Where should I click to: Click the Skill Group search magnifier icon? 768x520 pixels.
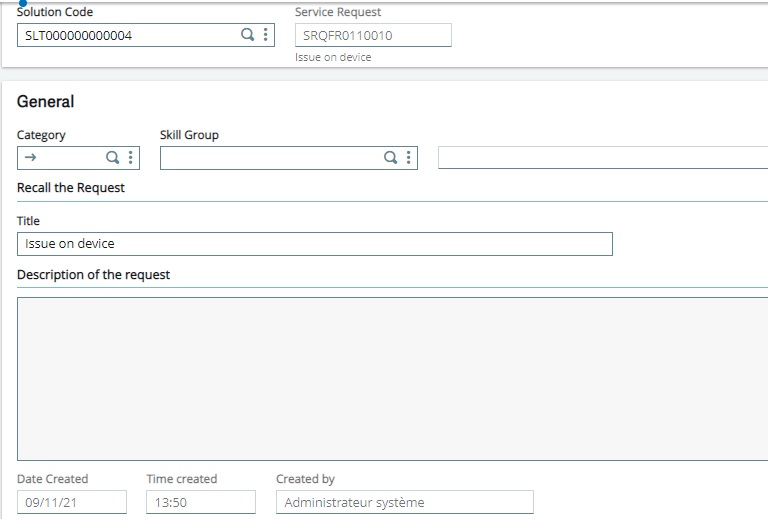coord(391,158)
